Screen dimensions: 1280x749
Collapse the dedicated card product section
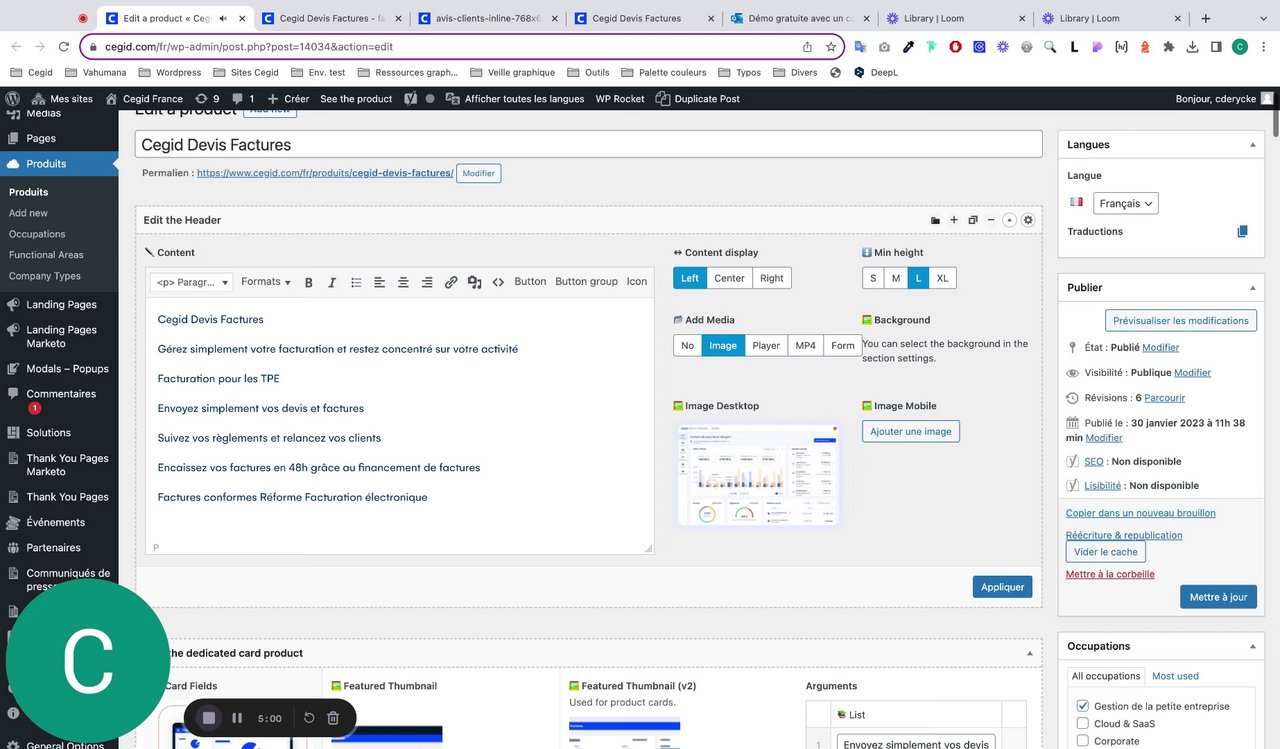(1029, 653)
